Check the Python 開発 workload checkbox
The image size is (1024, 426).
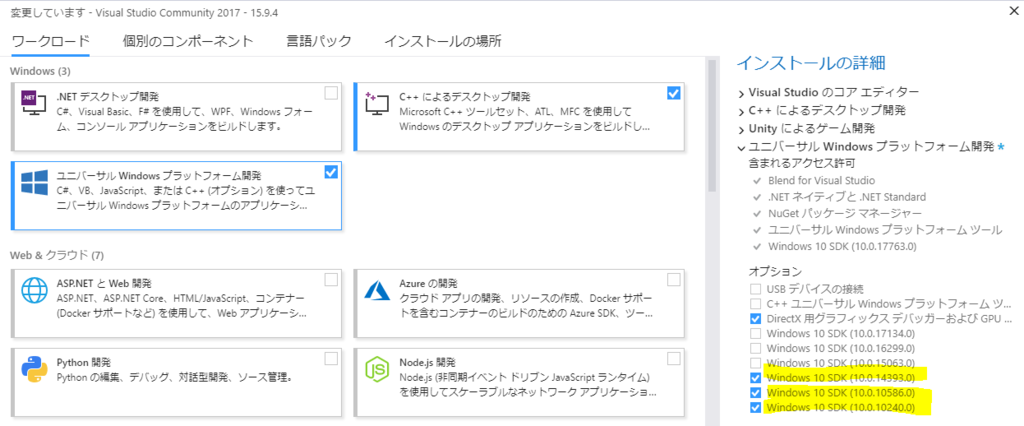click(331, 358)
